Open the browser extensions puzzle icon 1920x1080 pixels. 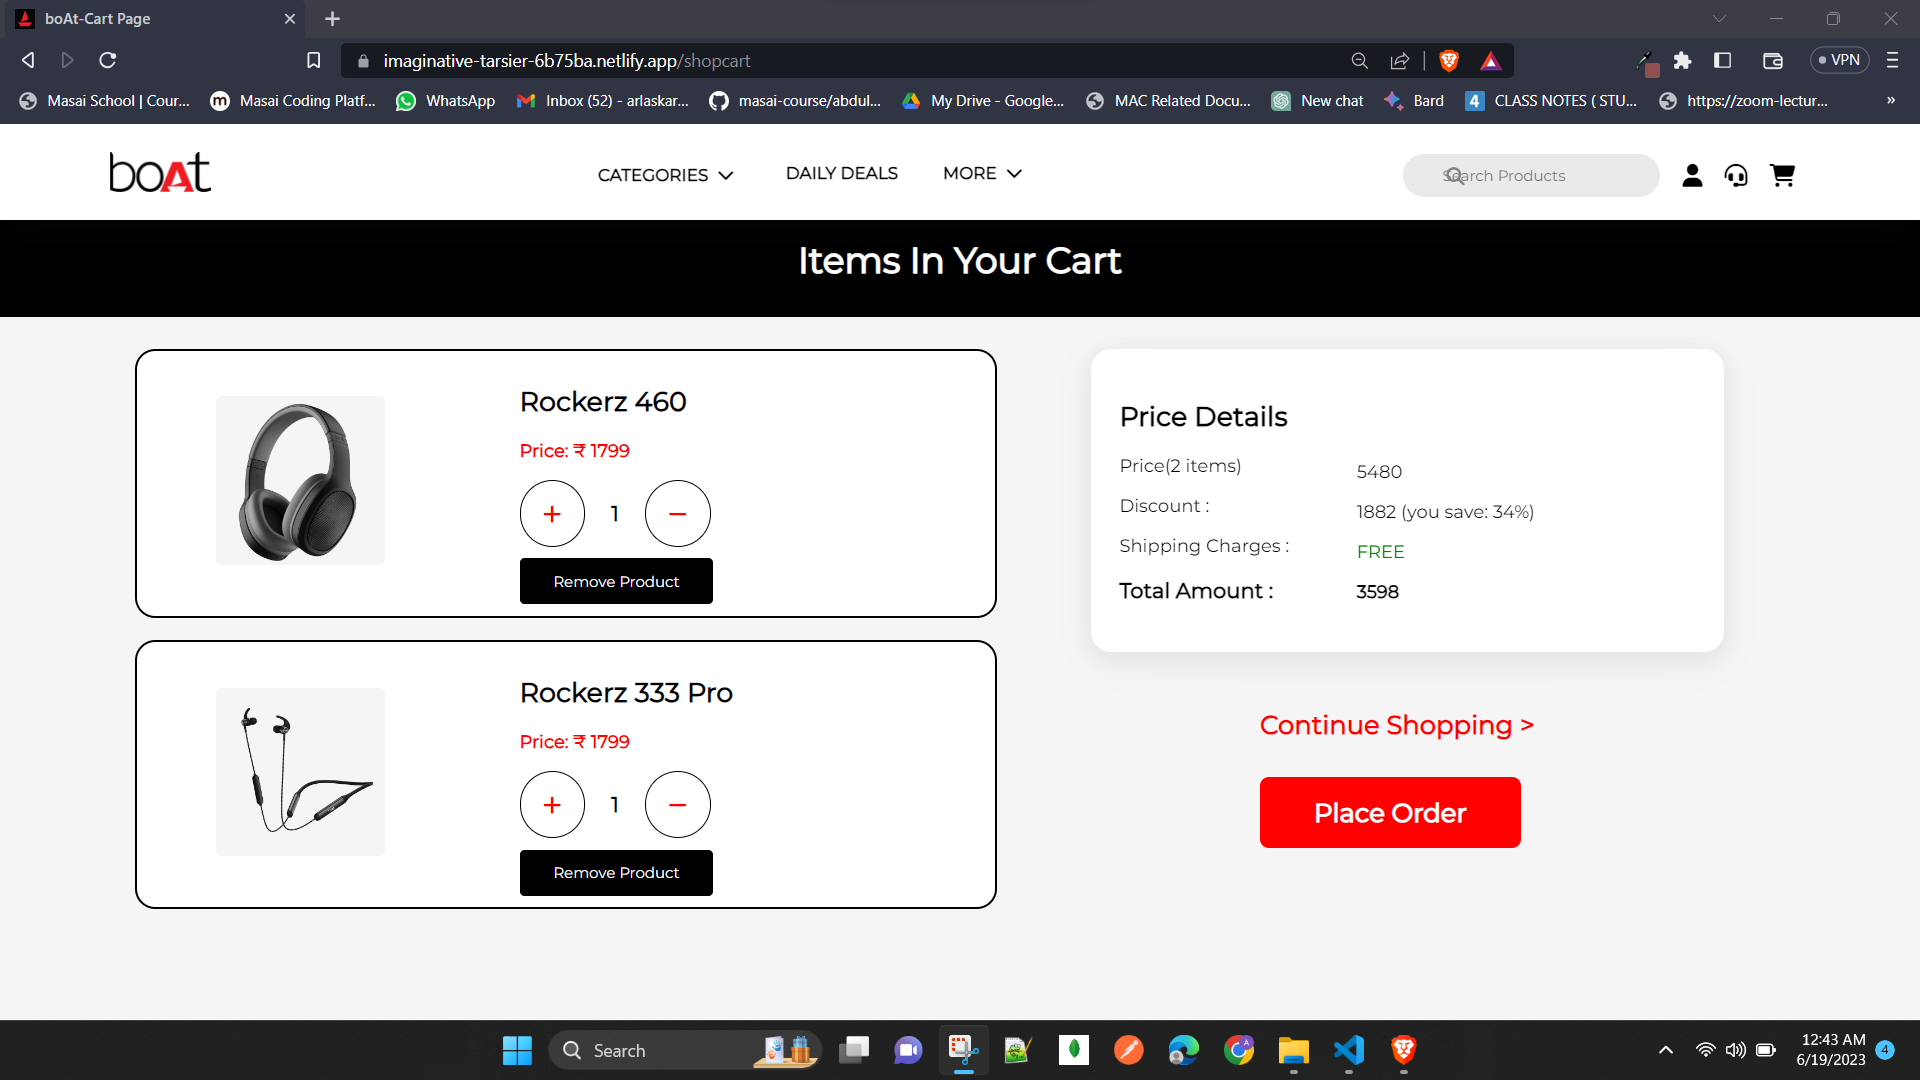pyautogui.click(x=1682, y=61)
